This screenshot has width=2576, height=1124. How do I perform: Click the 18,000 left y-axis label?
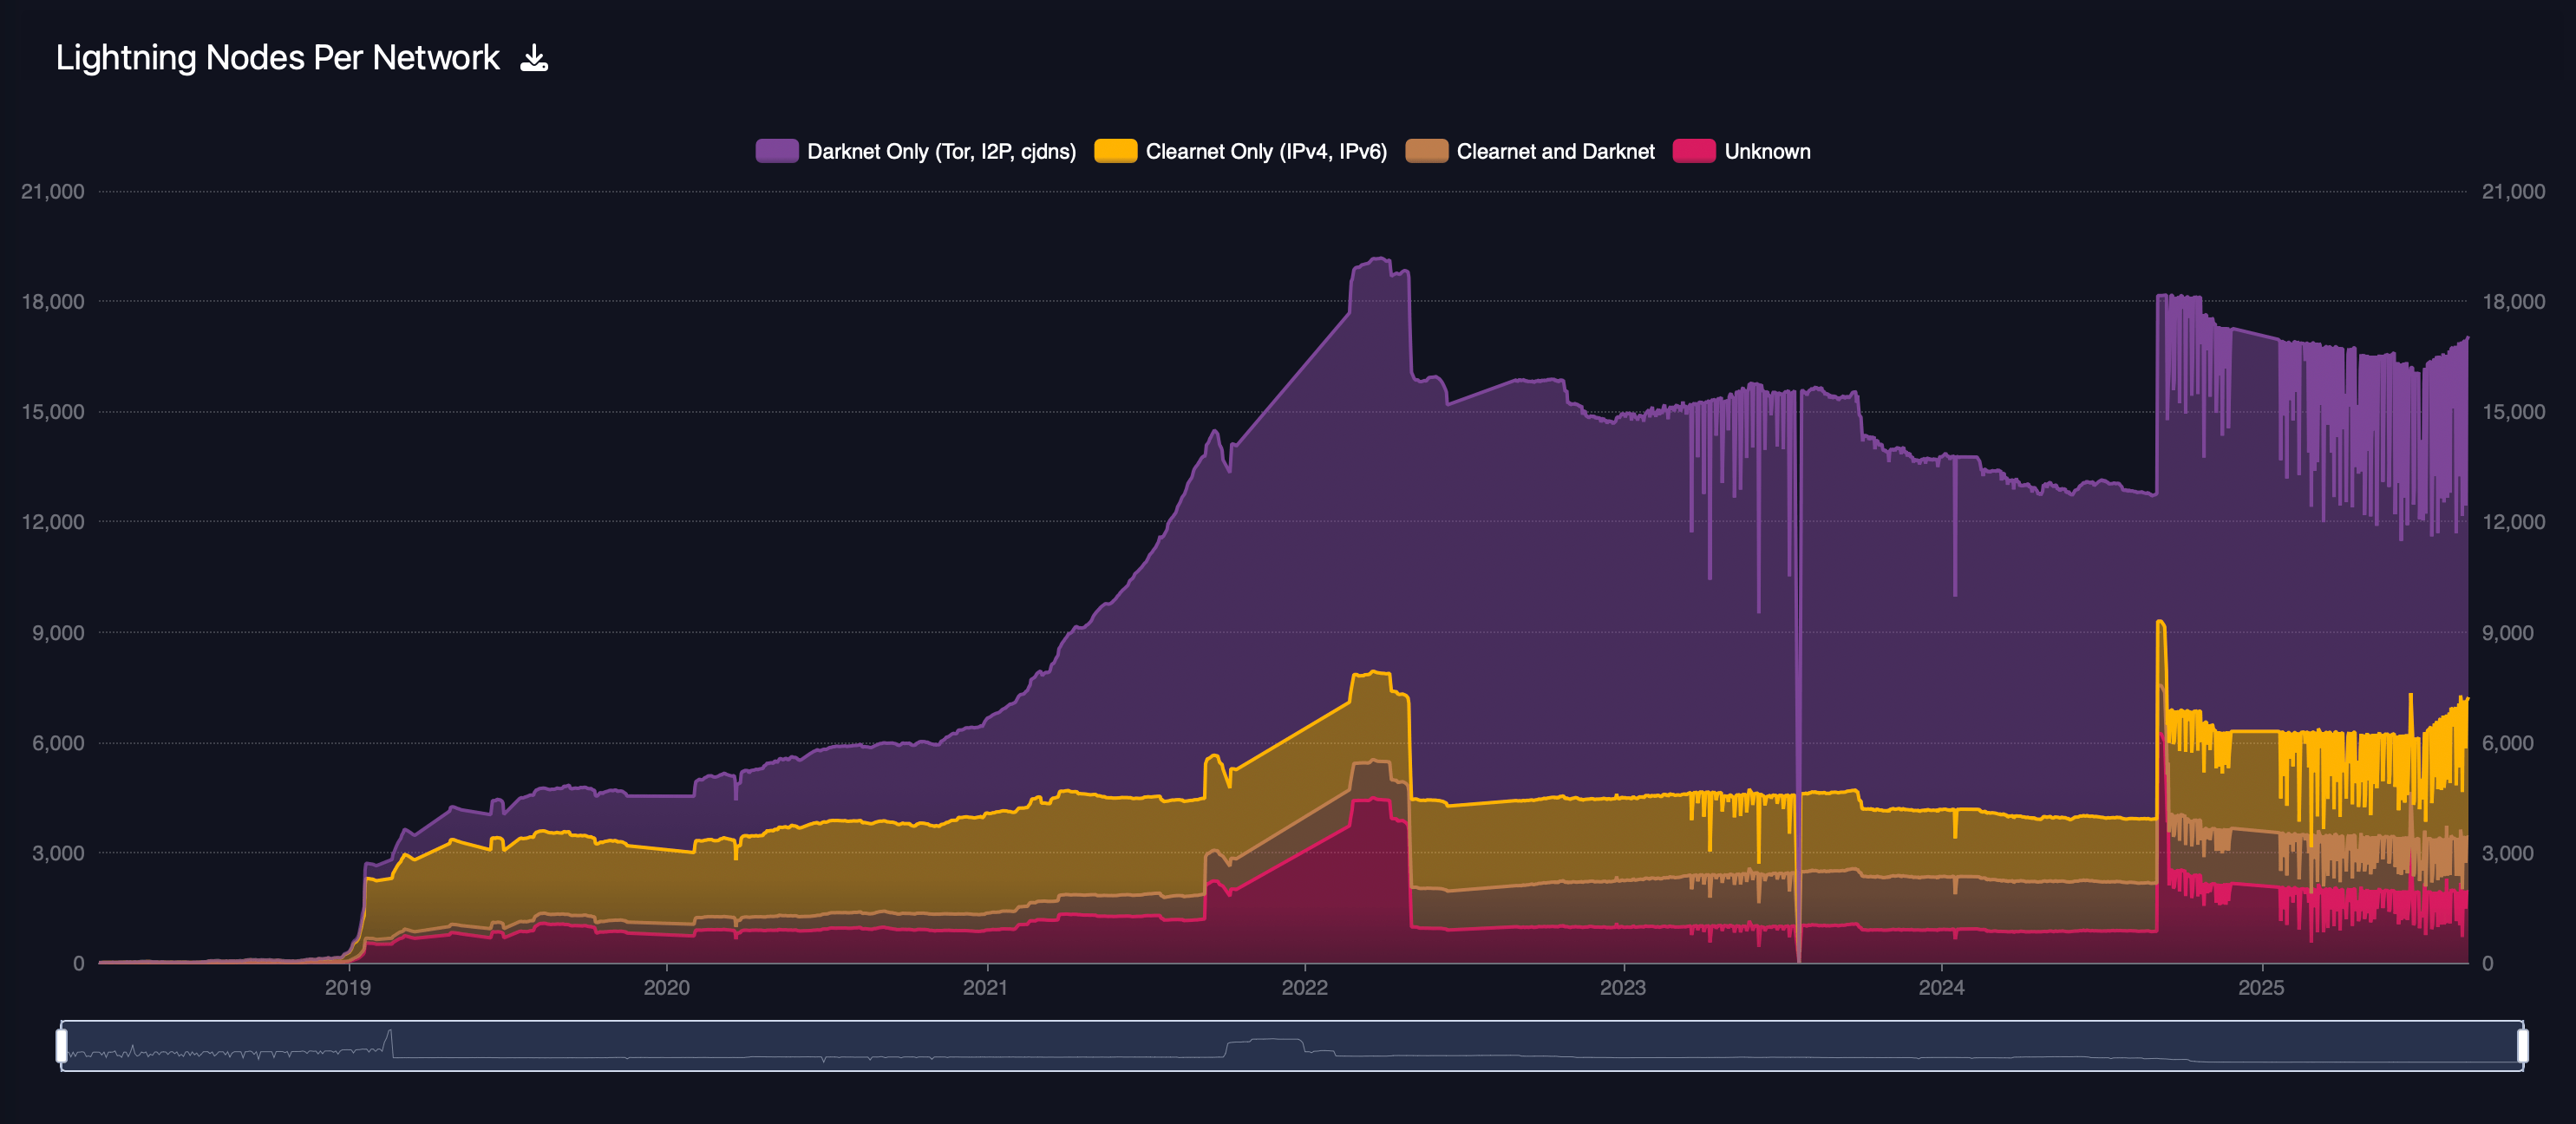tap(53, 301)
